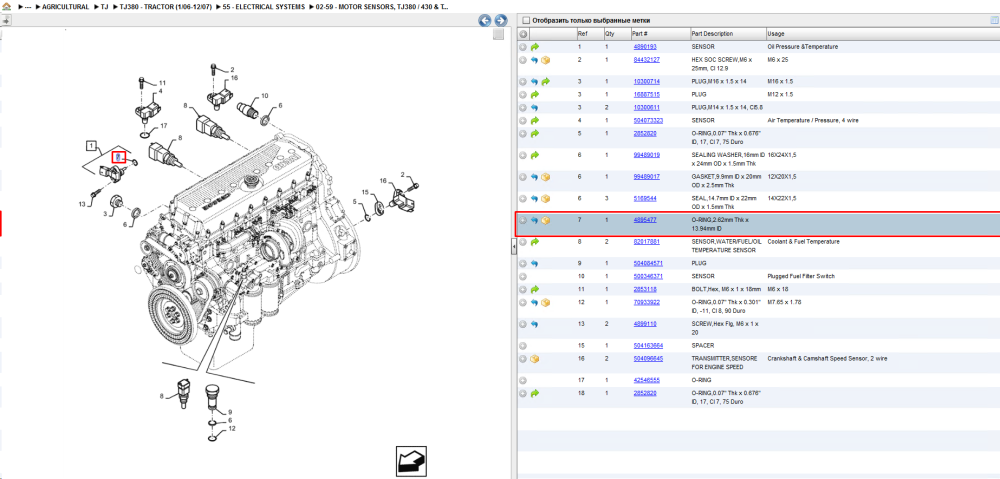The width and height of the screenshot is (1000, 479).
Task: Open the TJ breadcrumb
Action: [x=104, y=7]
